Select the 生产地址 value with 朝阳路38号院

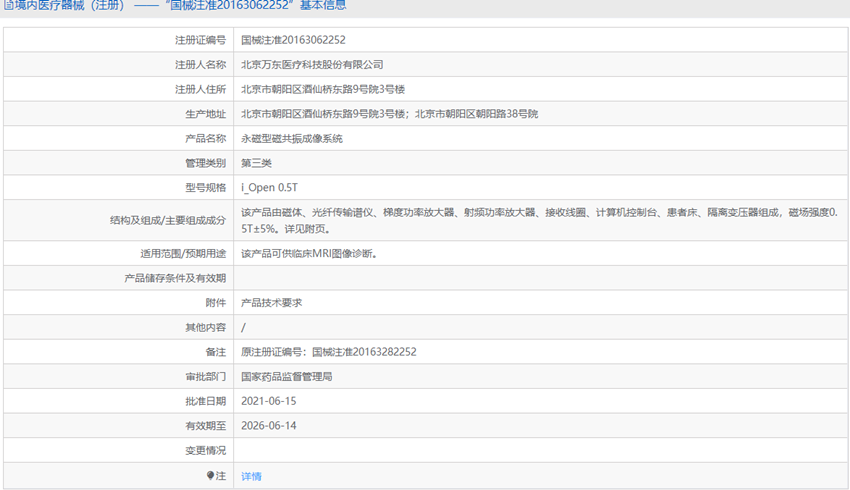(x=390, y=114)
